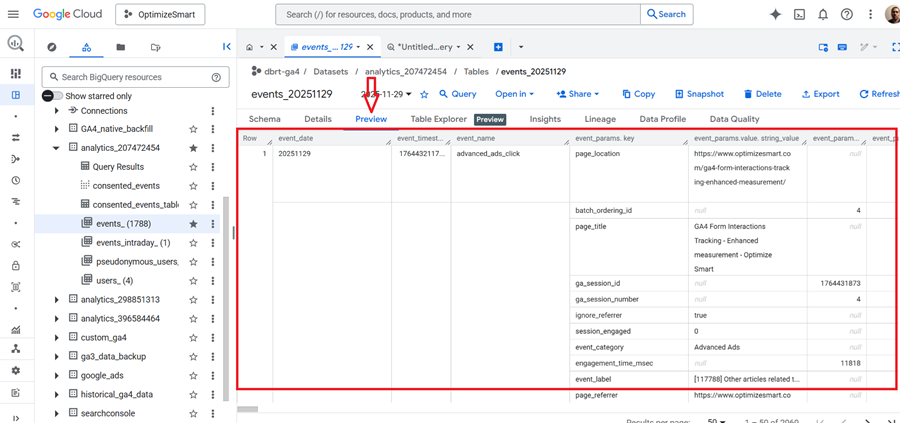Viewport: 900px width, 423px height.
Task: Switch to the Schema tab
Action: tap(265, 119)
